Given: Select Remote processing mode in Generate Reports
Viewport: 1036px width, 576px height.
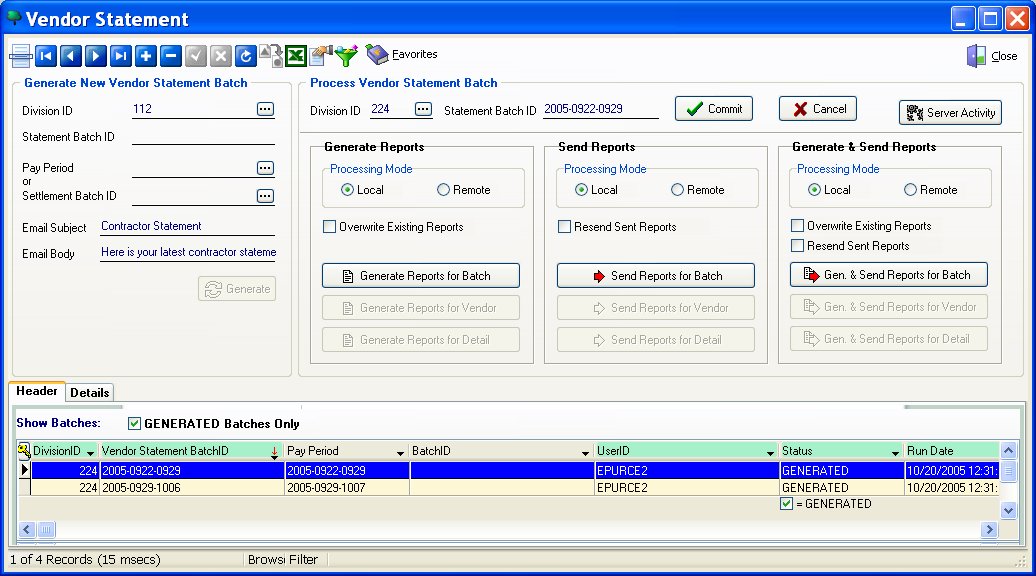Looking at the screenshot, I should pyautogui.click(x=443, y=190).
